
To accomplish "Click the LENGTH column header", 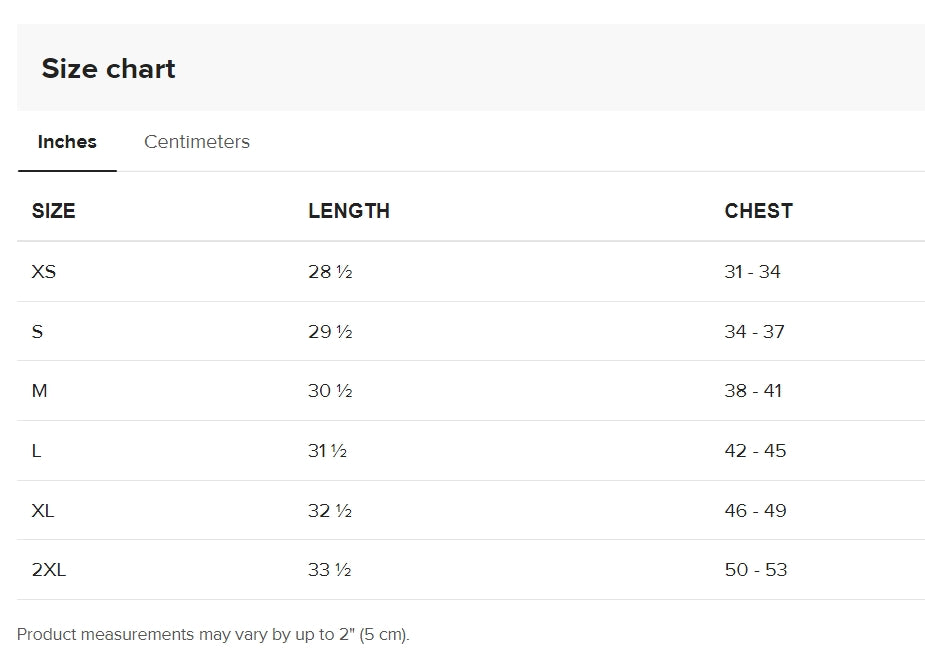I will (349, 211).
